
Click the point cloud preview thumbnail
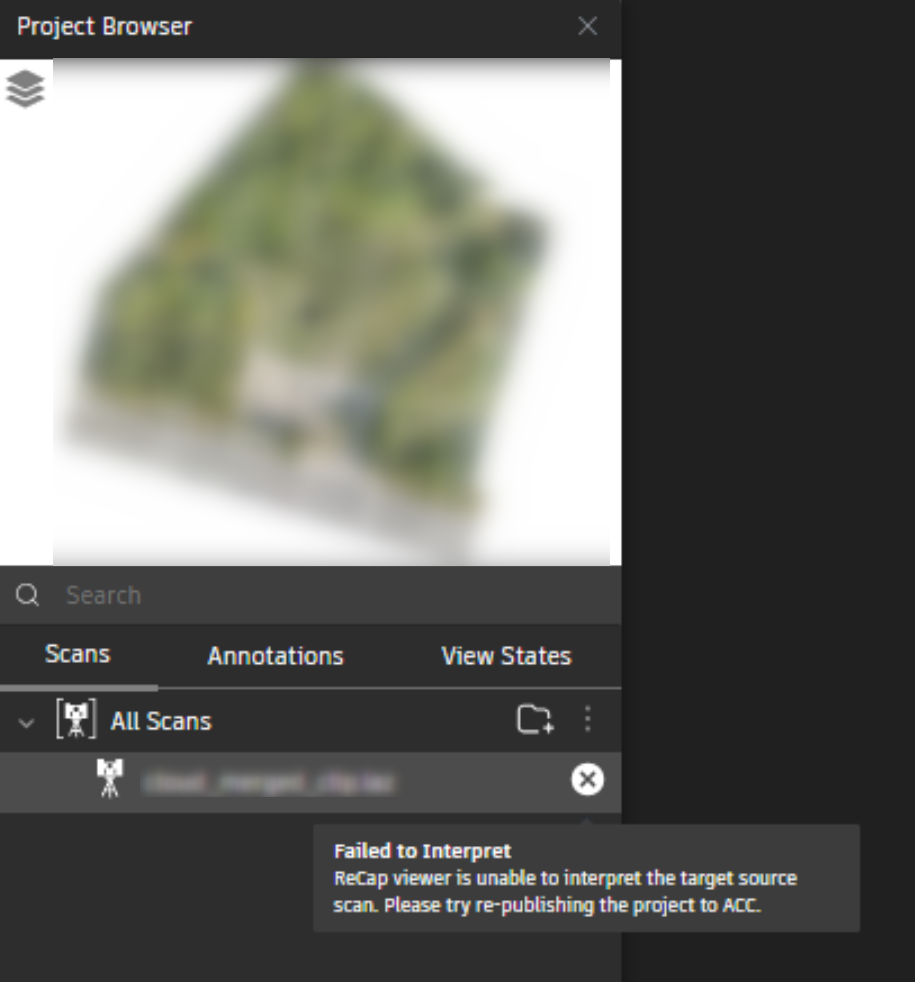331,312
